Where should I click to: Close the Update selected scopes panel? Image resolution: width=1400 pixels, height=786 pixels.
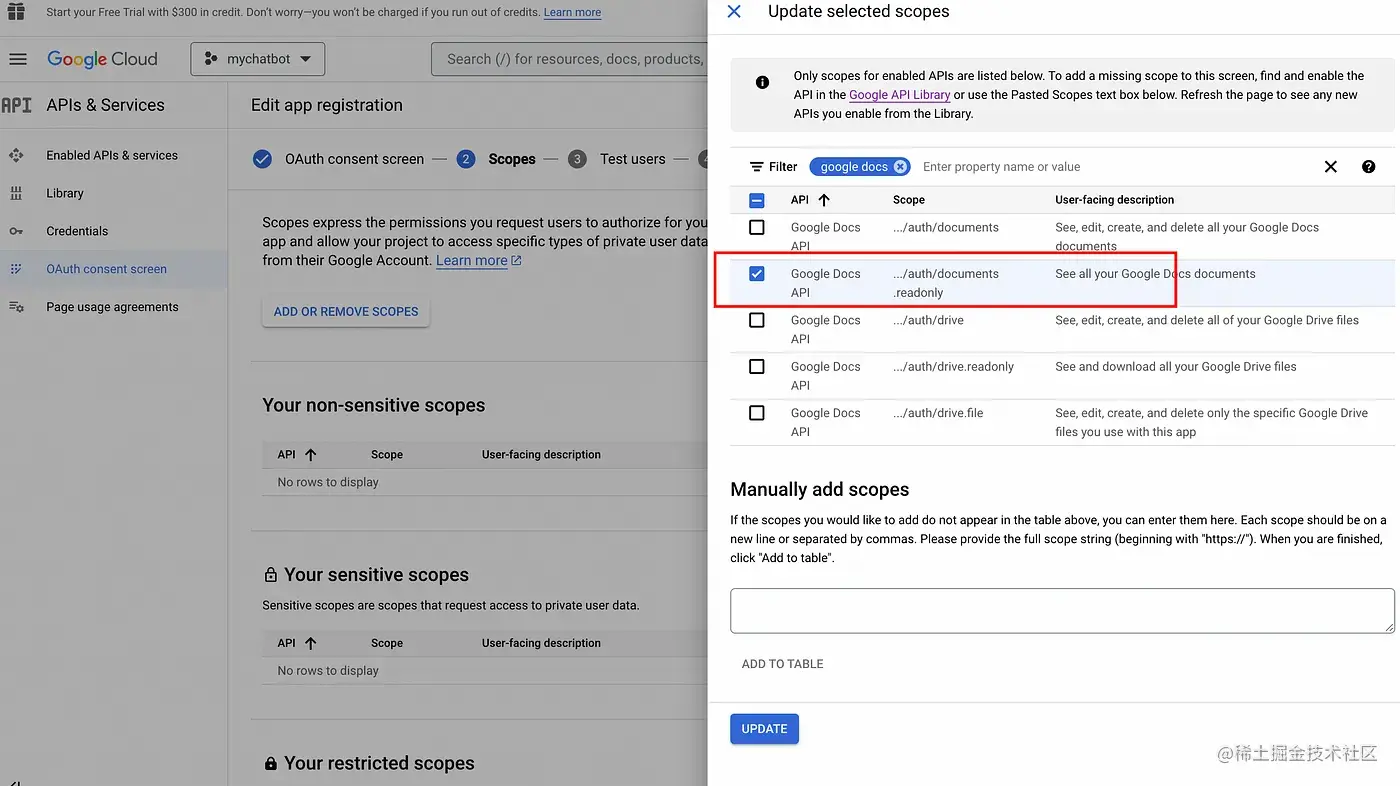(x=734, y=12)
